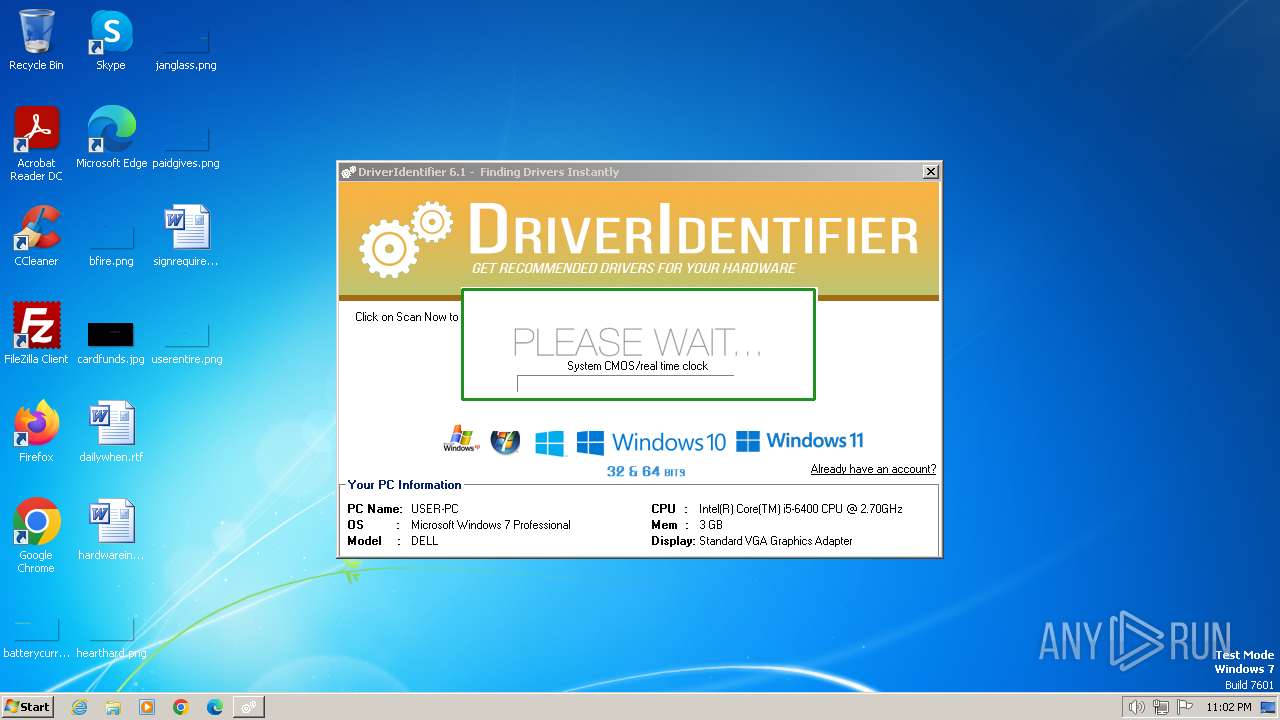Viewport: 1280px width, 720px height.
Task: Launch Microsoft Edge desktop shortcut
Action: pos(111,138)
